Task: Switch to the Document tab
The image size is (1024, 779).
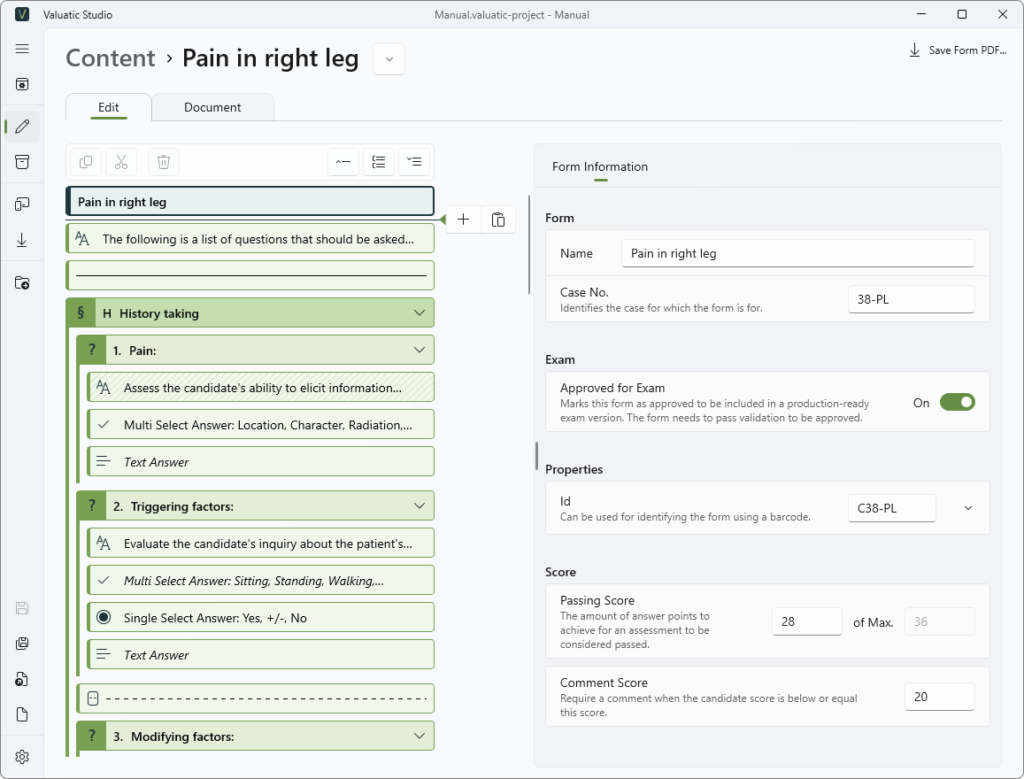Action: [212, 107]
